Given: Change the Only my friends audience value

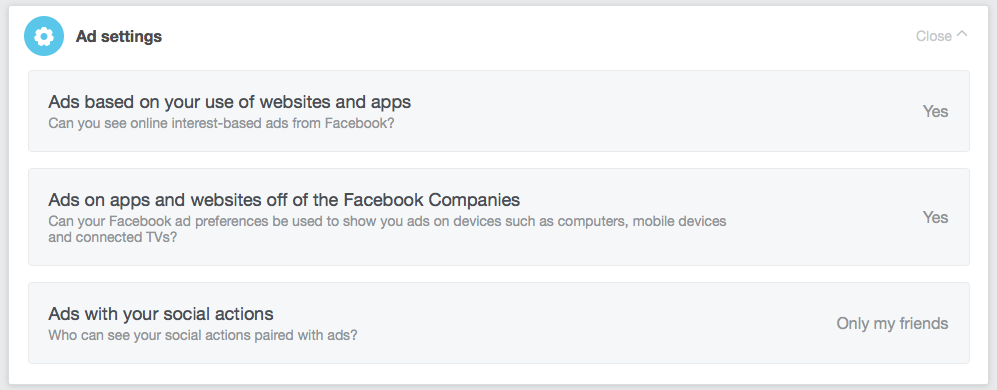Looking at the screenshot, I should [x=892, y=324].
